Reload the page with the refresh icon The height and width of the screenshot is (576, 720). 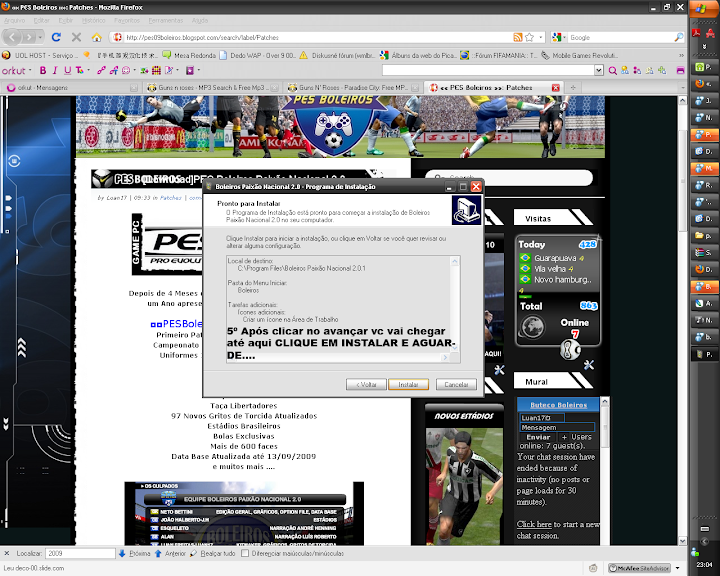[56, 37]
